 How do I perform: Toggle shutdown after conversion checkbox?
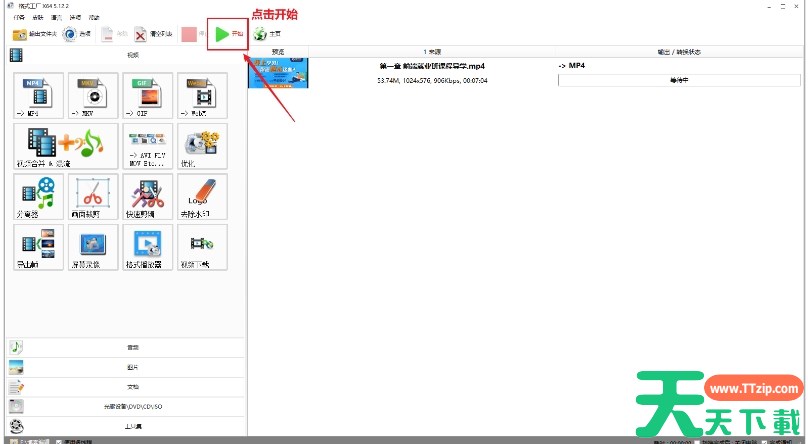[697, 441]
